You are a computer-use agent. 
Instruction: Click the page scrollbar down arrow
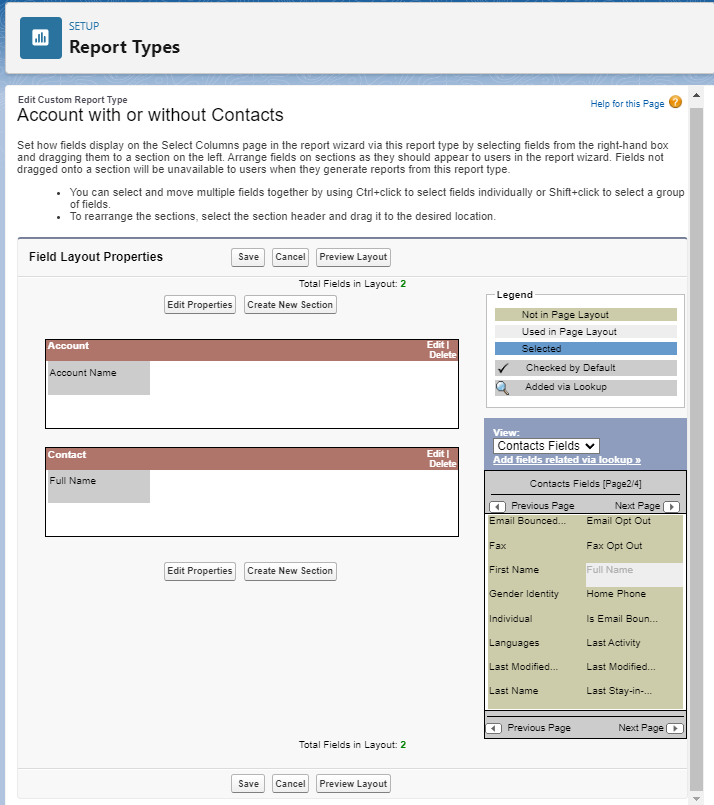click(697, 798)
